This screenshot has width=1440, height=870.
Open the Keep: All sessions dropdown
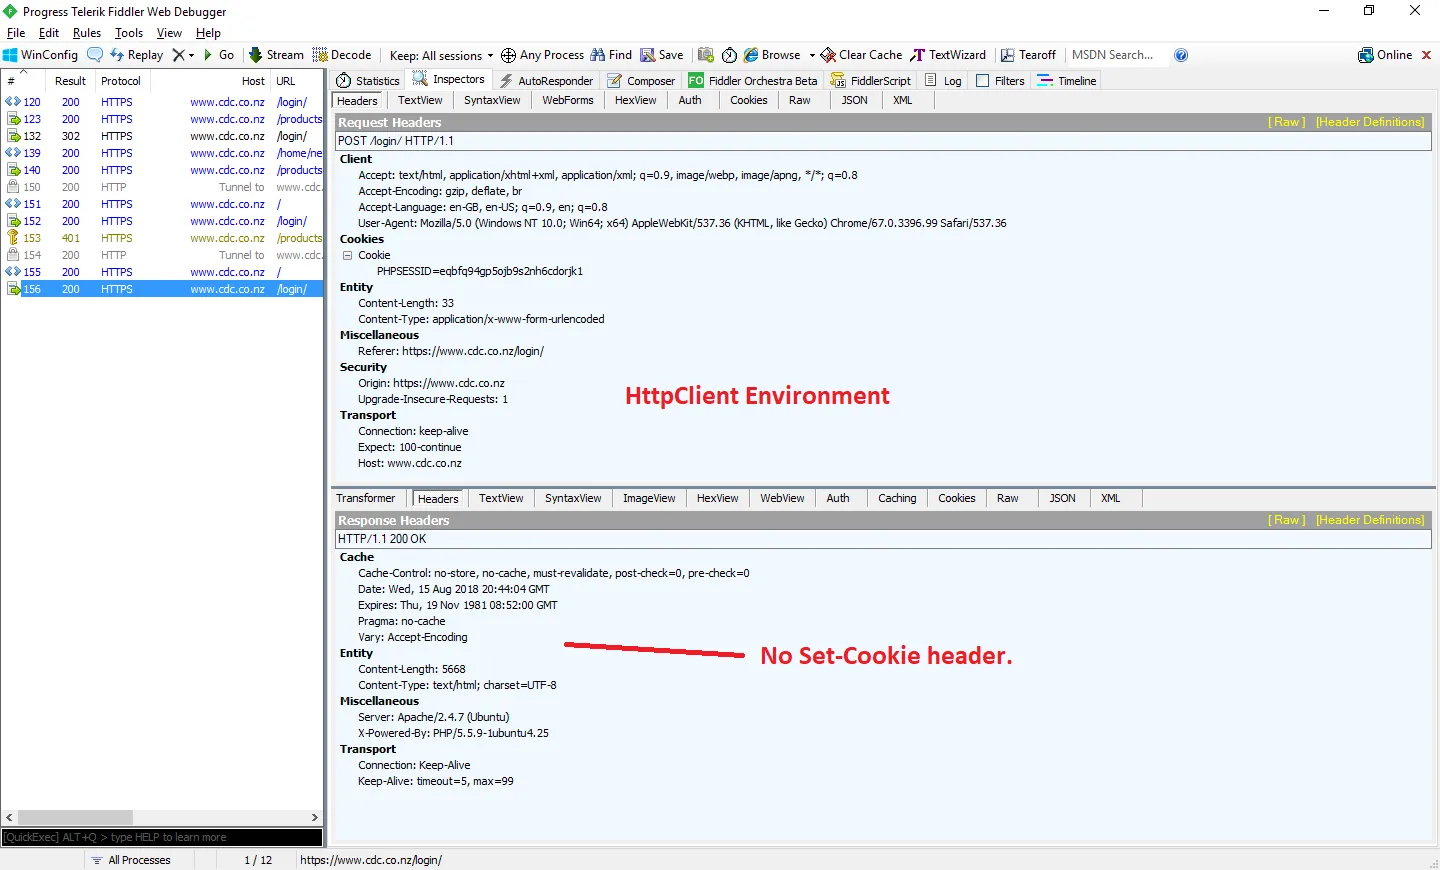(x=441, y=56)
